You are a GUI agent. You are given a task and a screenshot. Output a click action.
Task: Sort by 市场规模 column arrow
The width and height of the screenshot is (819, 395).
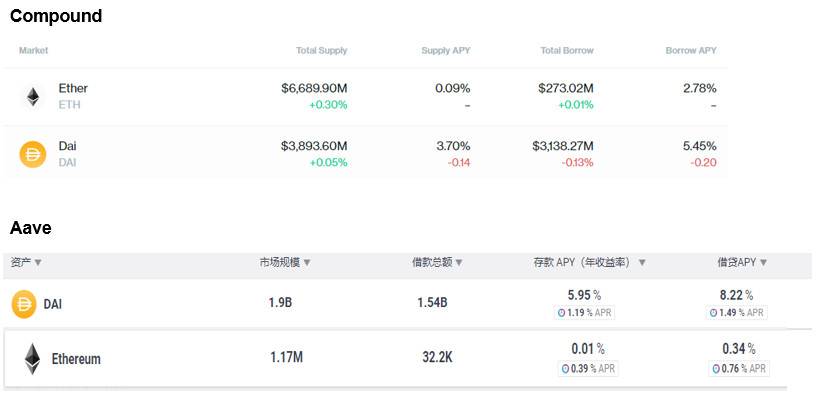(x=307, y=263)
